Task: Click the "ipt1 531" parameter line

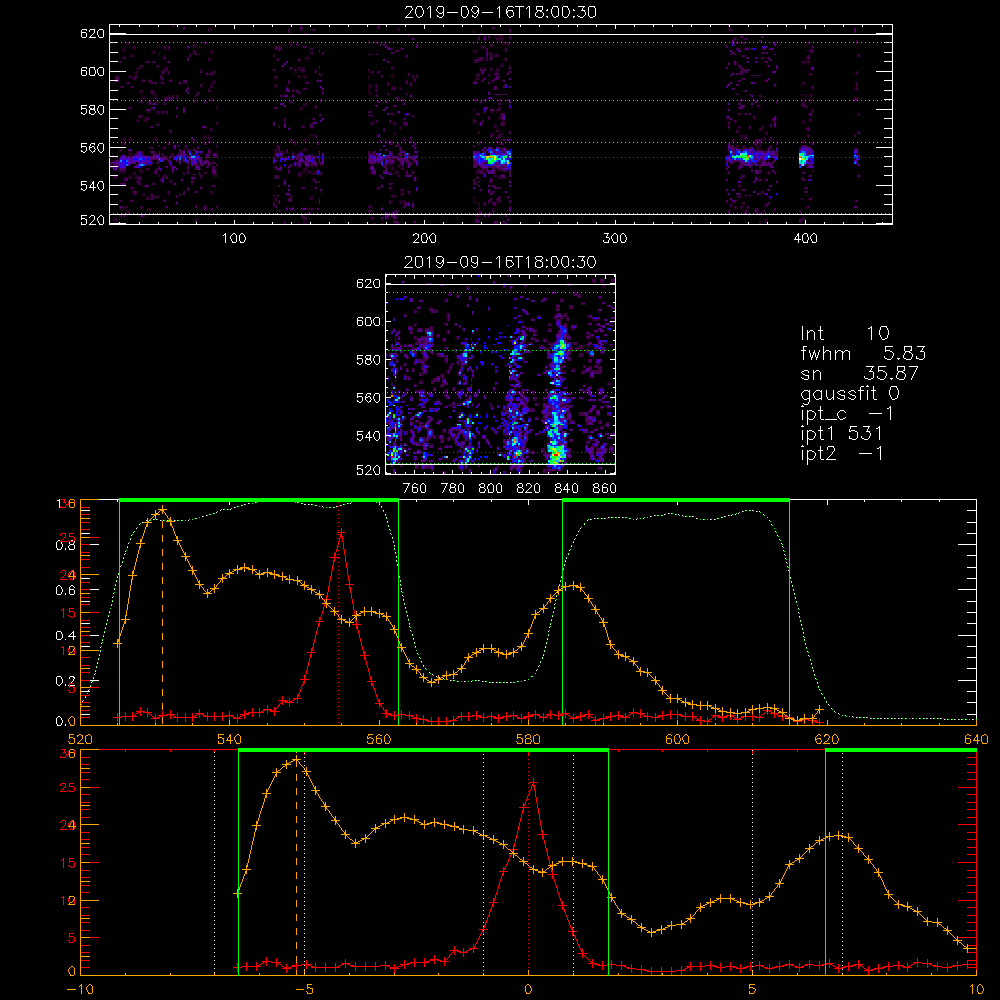Action: pyautogui.click(x=841, y=434)
